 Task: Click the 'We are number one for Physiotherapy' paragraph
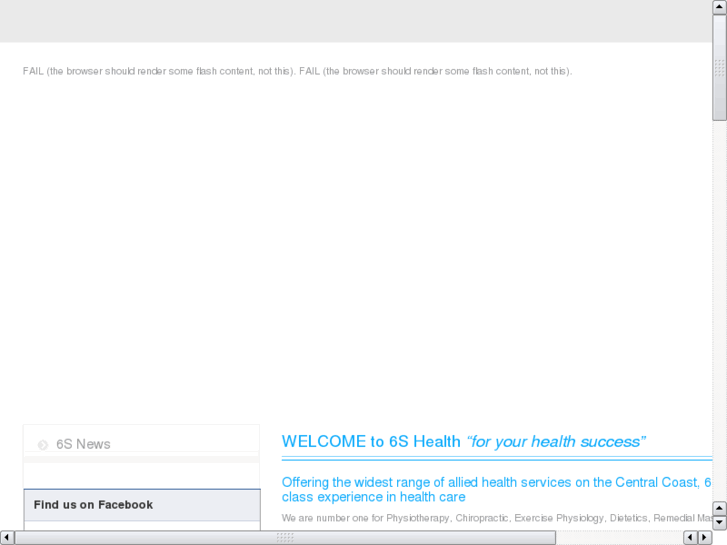[497, 518]
